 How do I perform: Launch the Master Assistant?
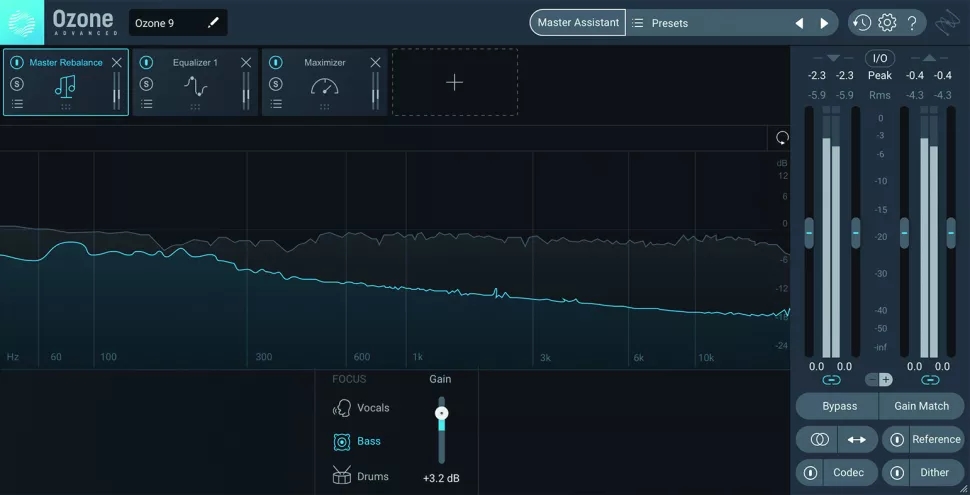(578, 23)
